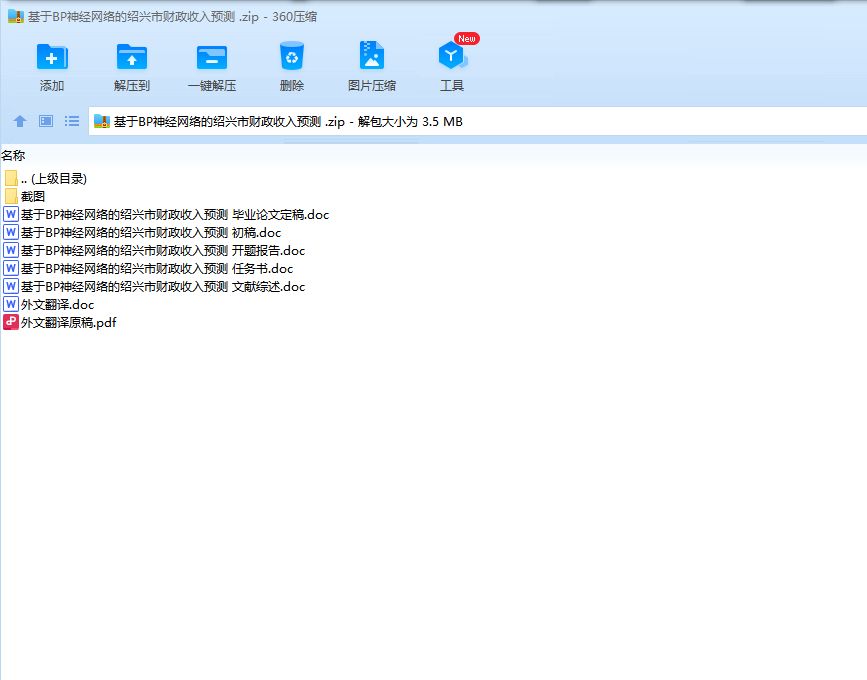867x680 pixels.
Task: Select the 毕业论文定稿.doc file
Action: [166, 215]
